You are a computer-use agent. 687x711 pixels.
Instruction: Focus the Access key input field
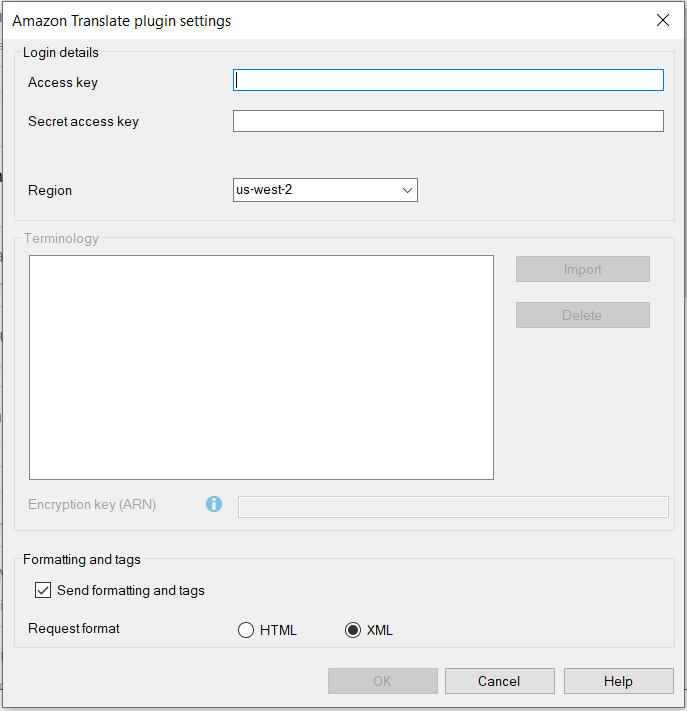[x=448, y=80]
